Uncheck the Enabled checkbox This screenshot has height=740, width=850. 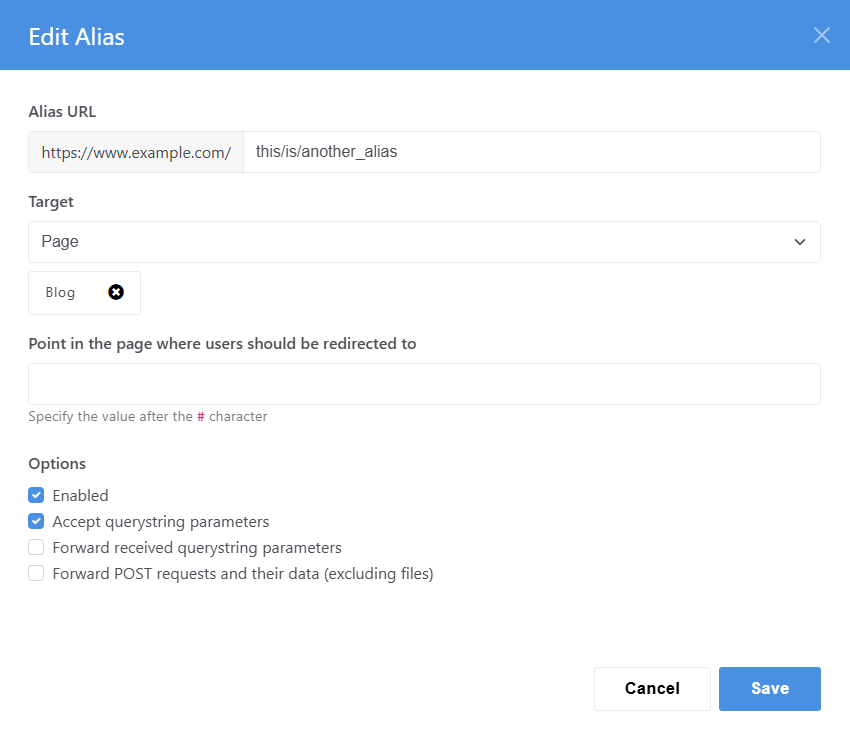click(x=36, y=495)
